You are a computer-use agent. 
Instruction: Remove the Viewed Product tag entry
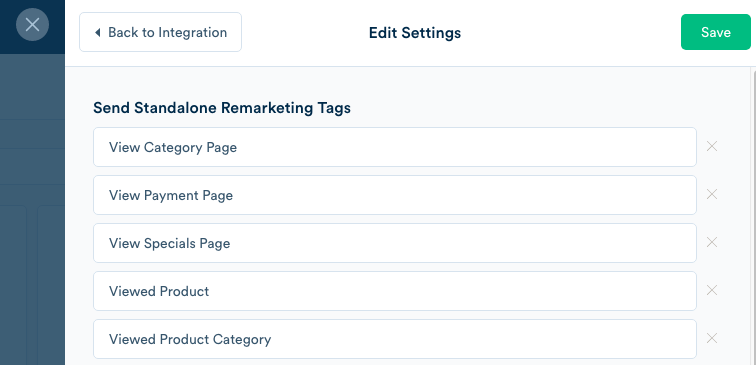(712, 290)
